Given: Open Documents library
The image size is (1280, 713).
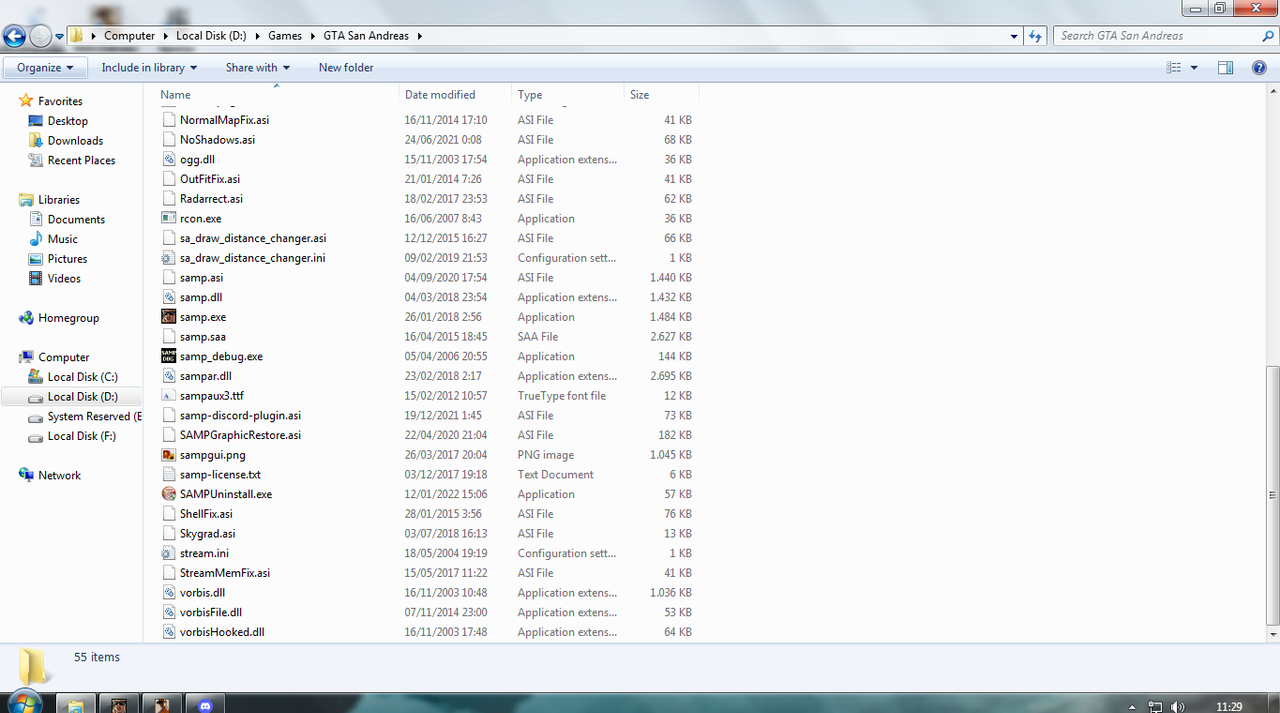Looking at the screenshot, I should 76,219.
